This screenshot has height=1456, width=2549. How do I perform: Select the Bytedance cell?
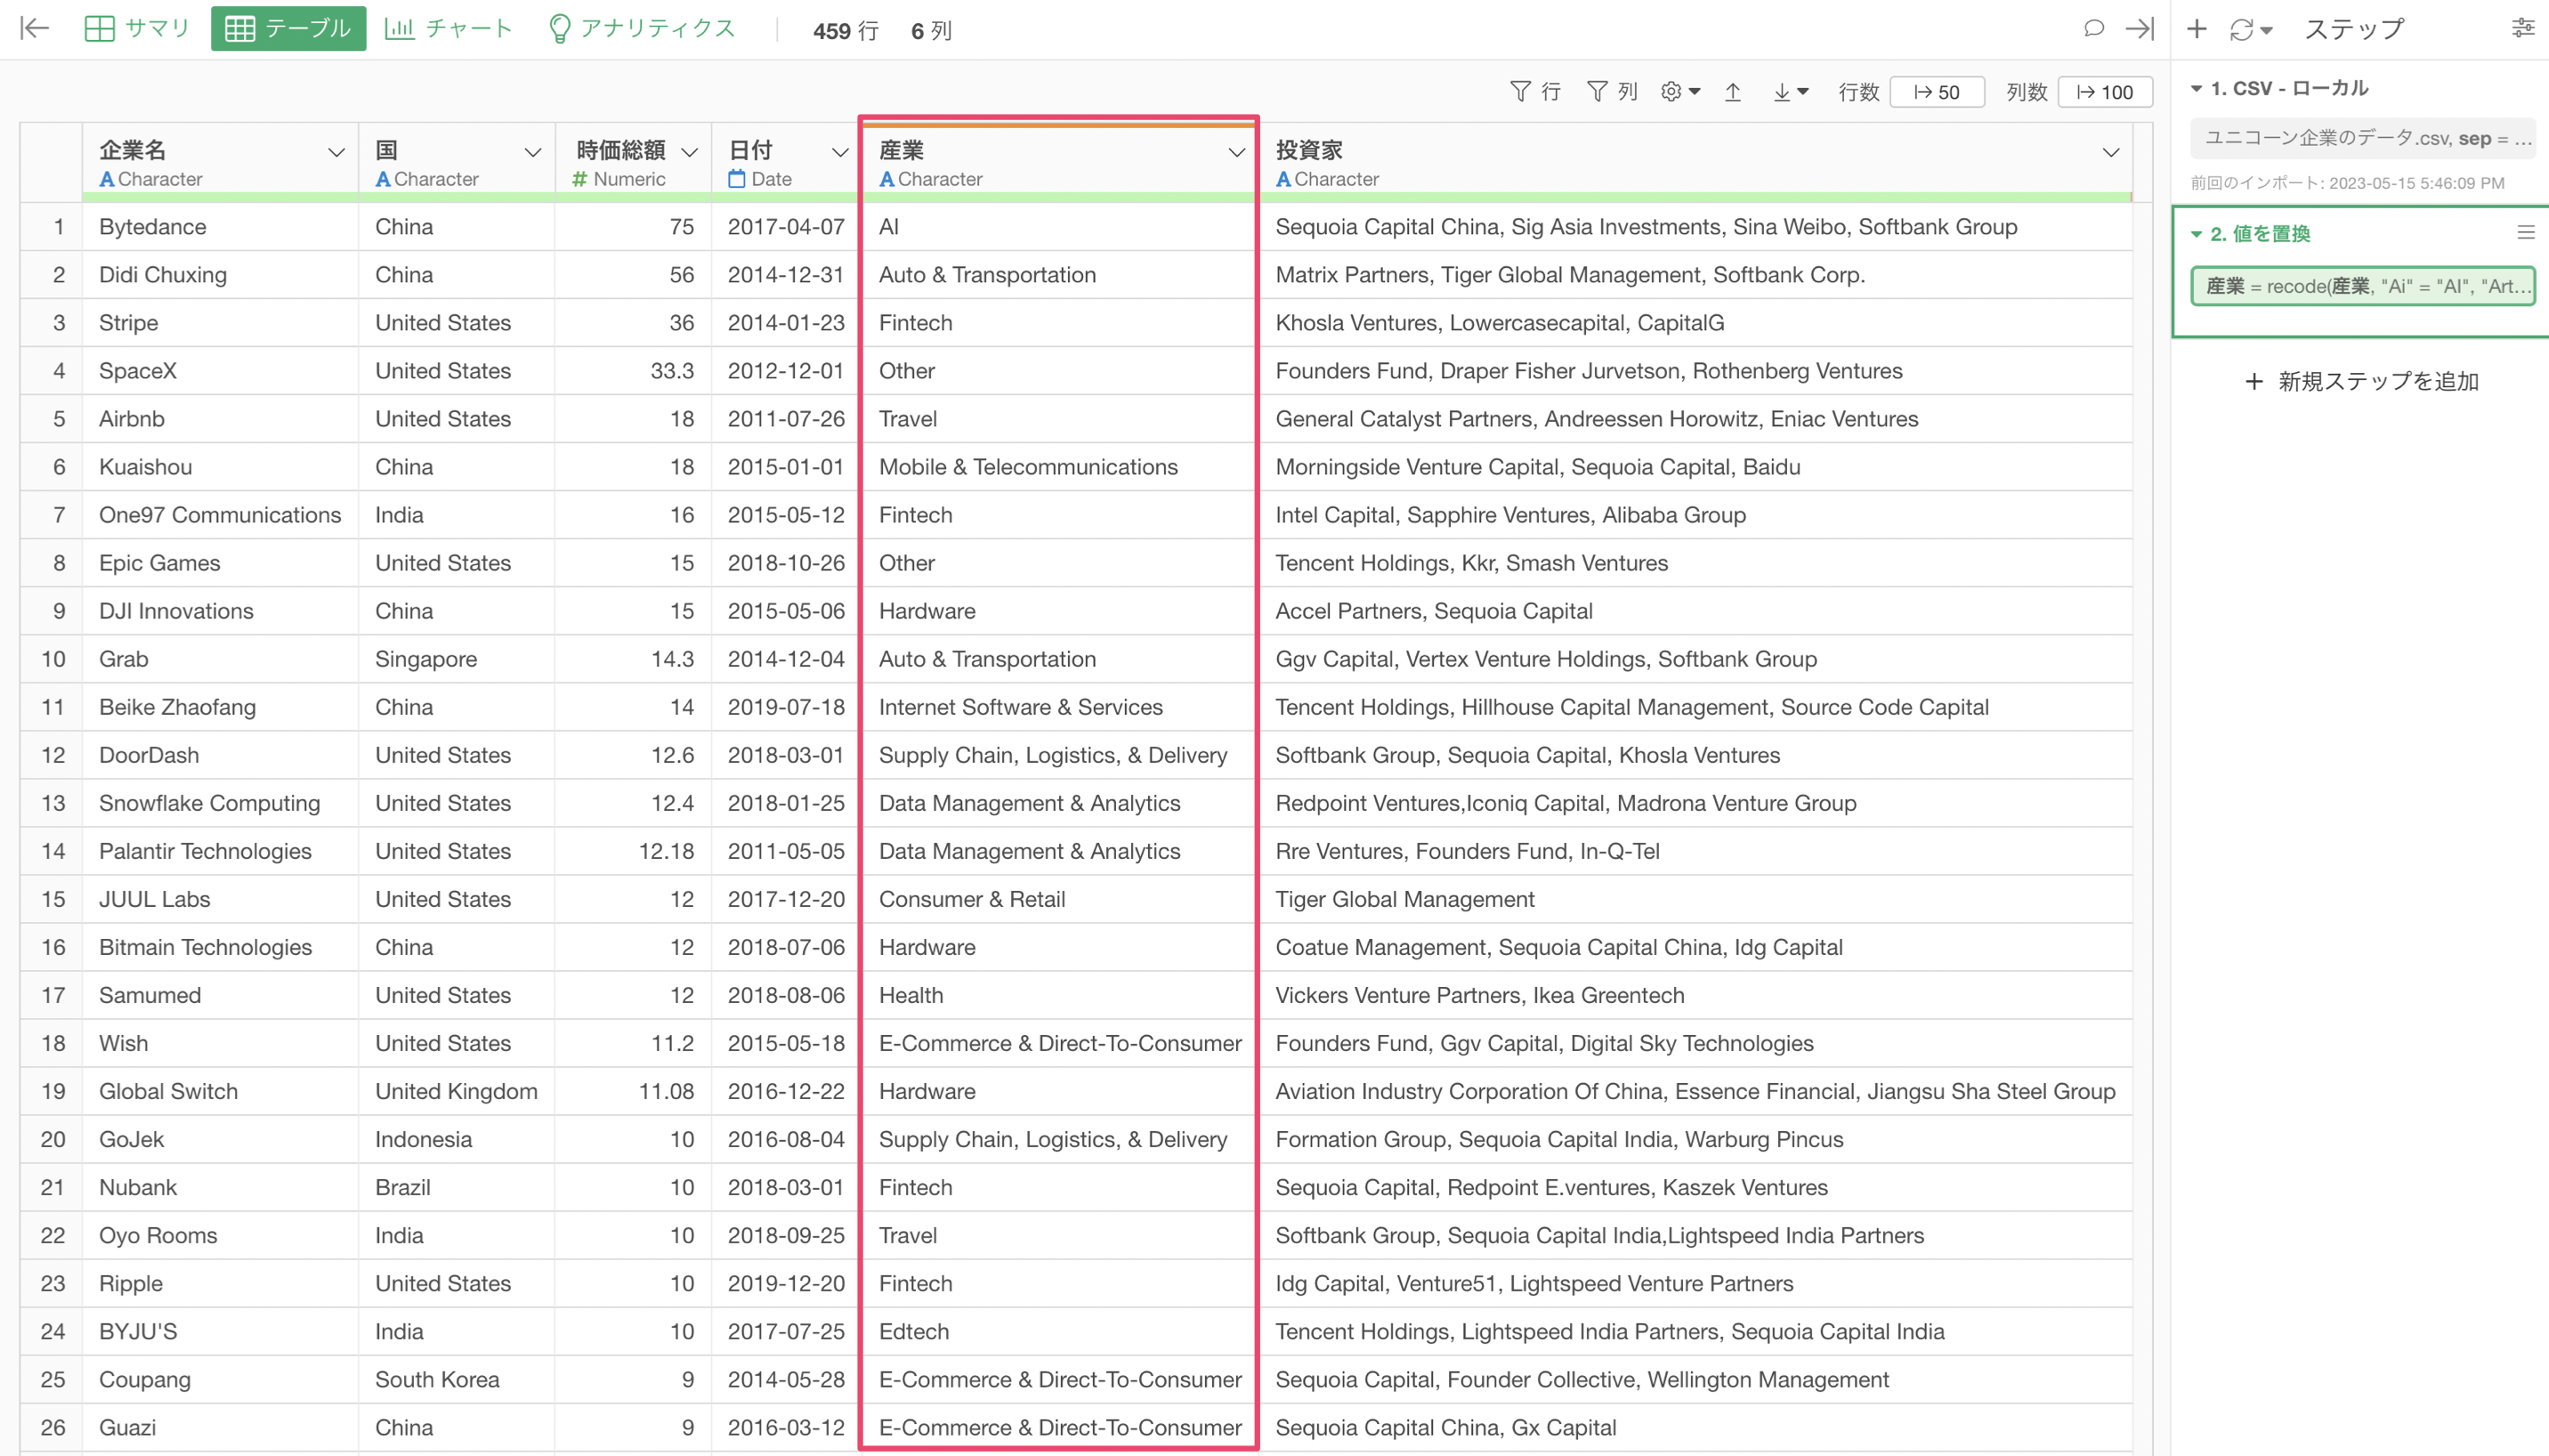coord(220,227)
